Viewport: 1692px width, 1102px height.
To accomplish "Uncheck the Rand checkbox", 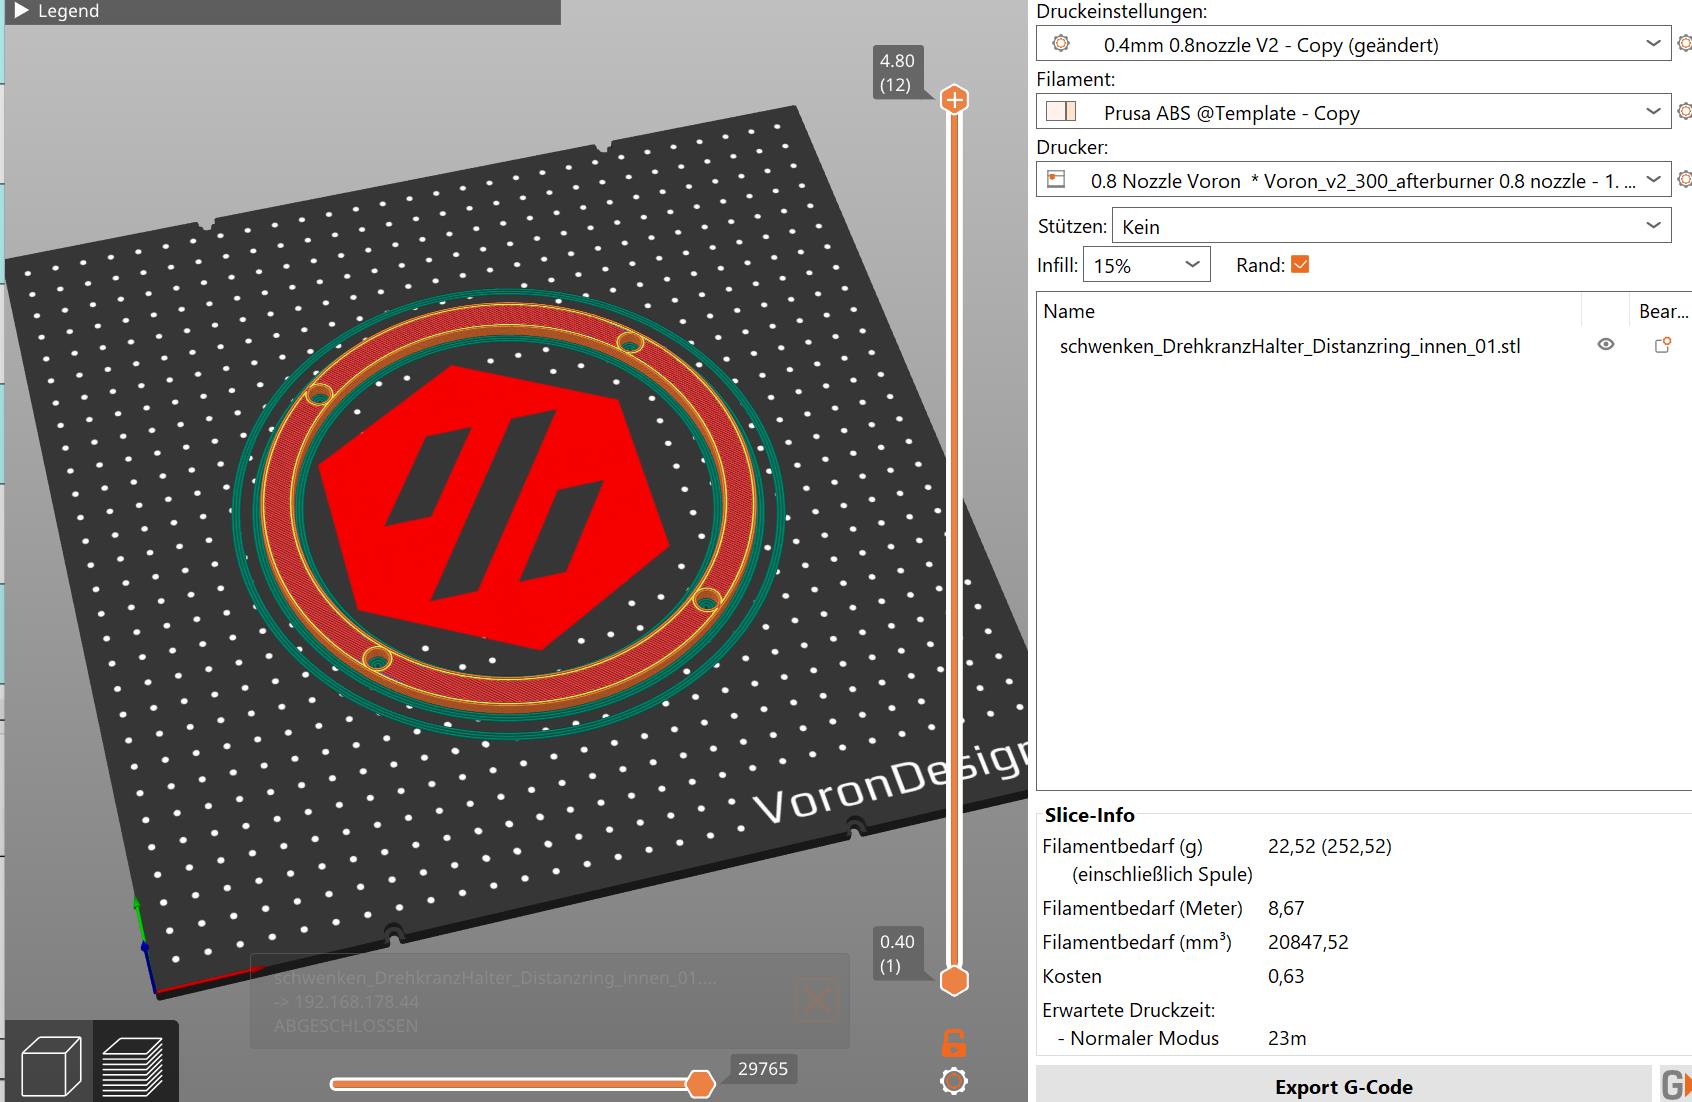I will click(x=1300, y=264).
